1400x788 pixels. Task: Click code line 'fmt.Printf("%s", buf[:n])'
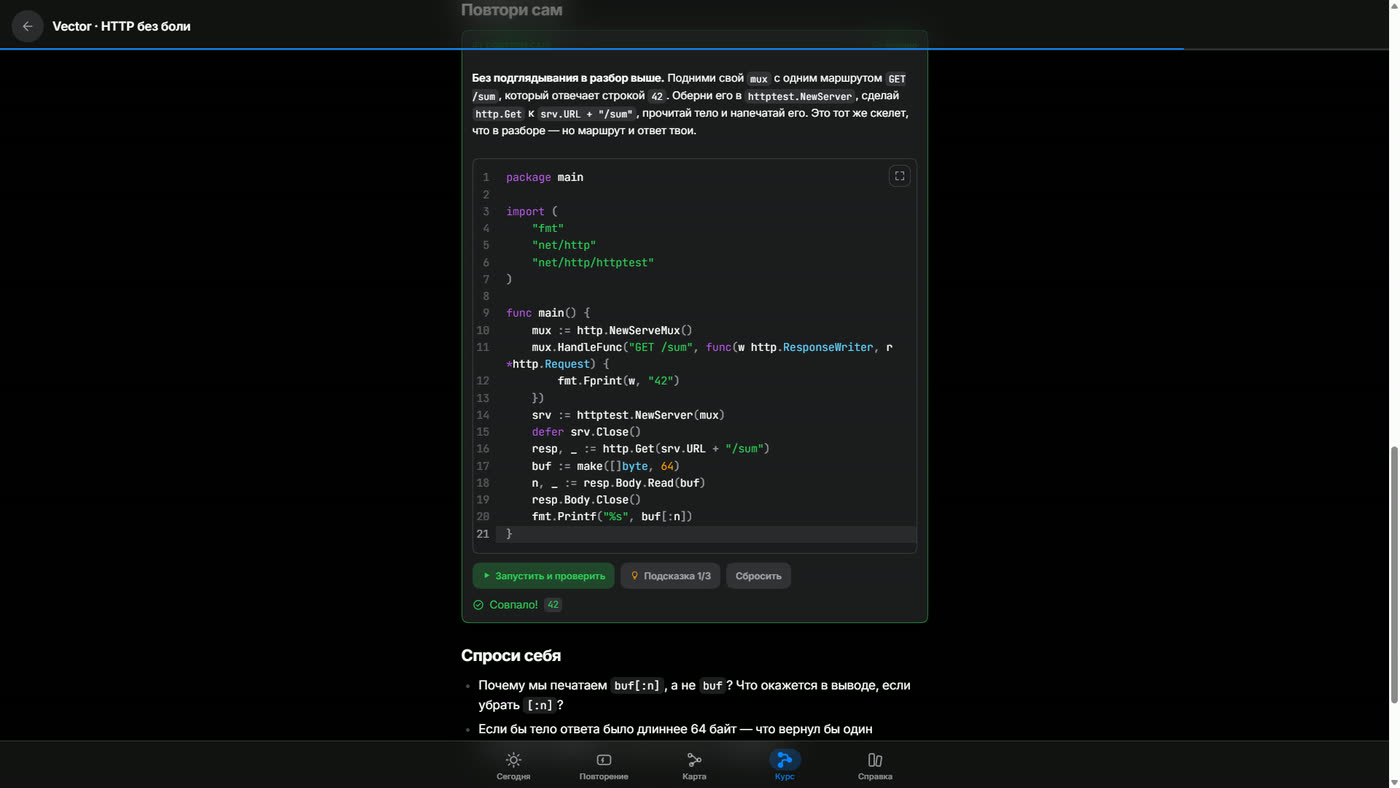612,517
